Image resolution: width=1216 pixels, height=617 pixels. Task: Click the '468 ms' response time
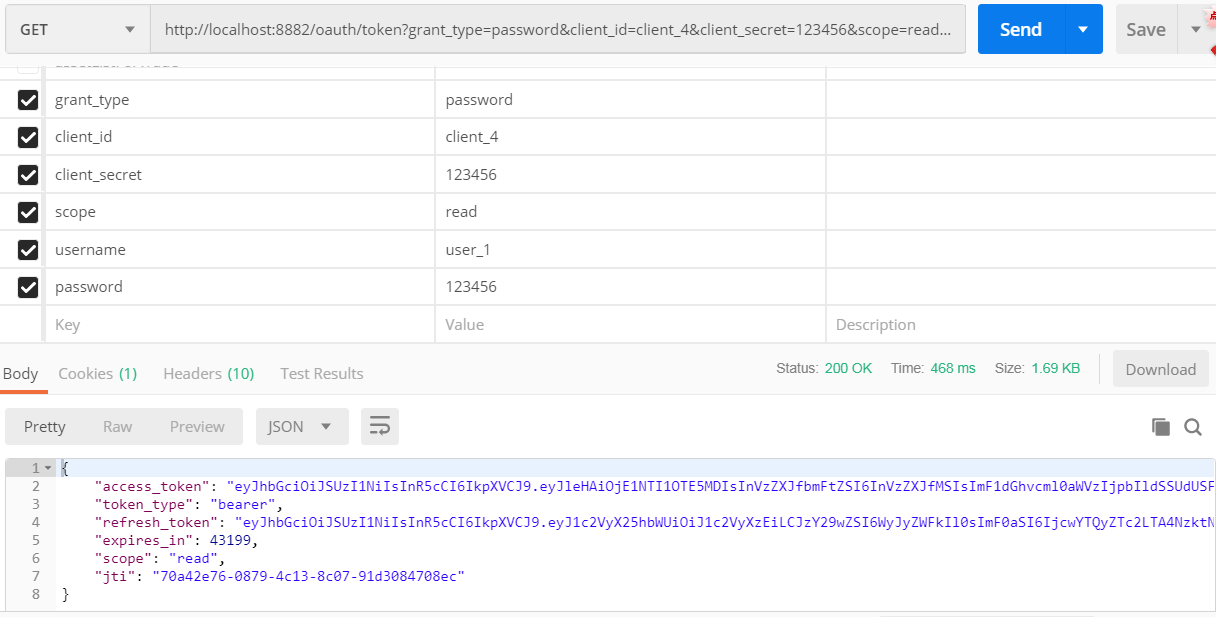[953, 368]
